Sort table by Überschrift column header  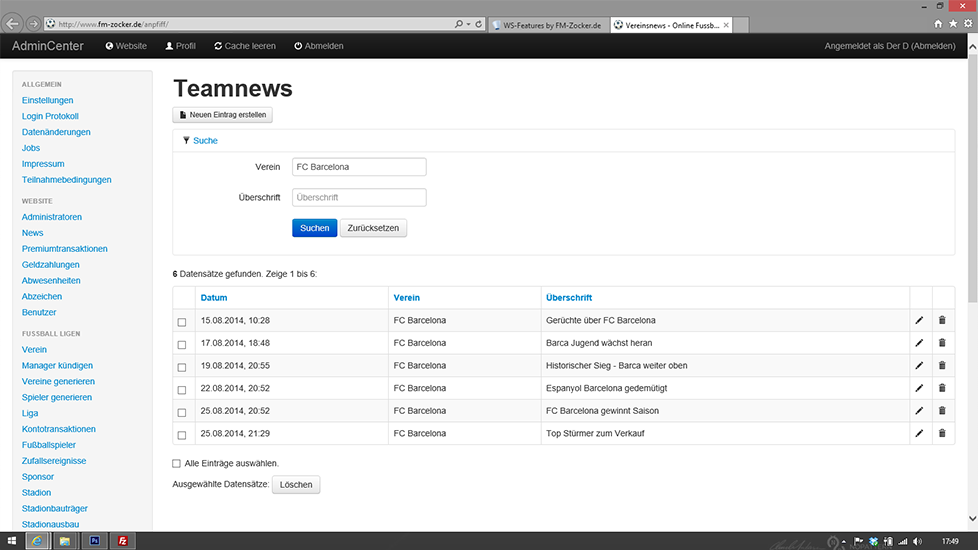tap(569, 298)
